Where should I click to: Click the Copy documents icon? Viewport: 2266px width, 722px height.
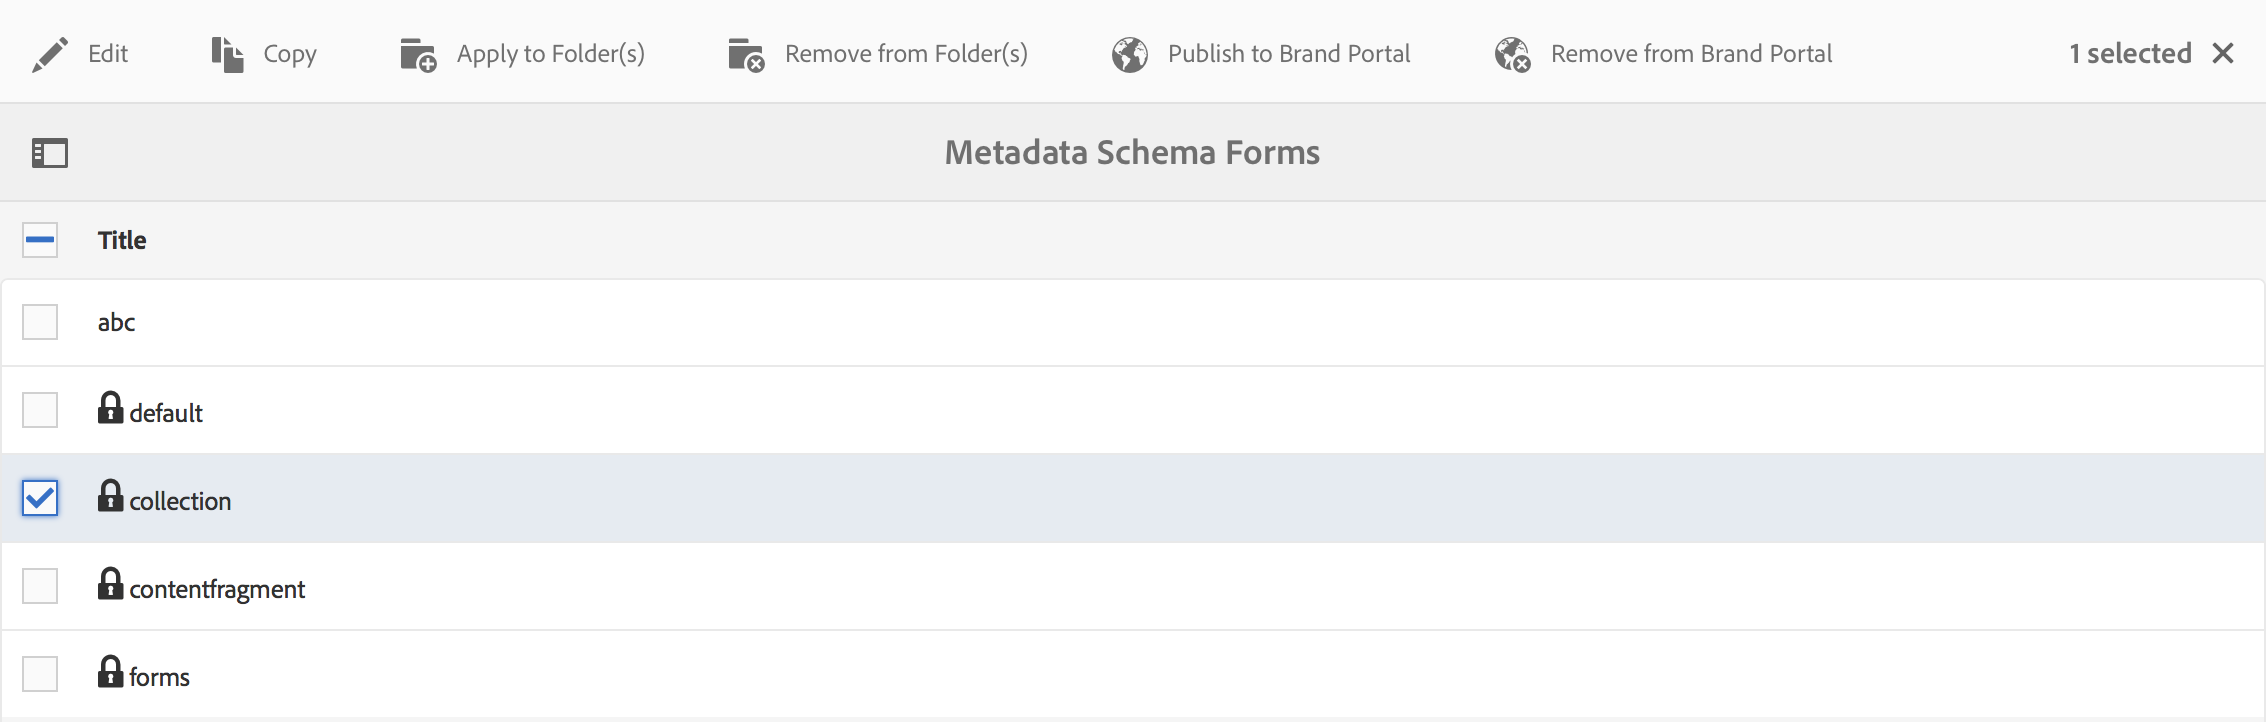tap(227, 55)
